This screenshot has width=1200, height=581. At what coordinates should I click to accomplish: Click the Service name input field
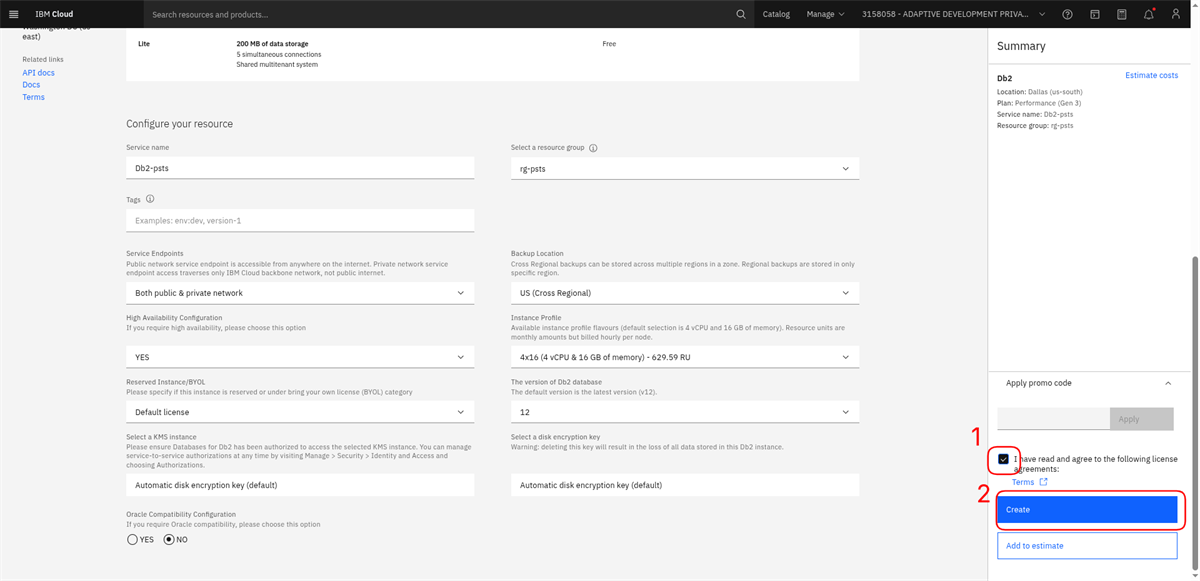[x=300, y=168]
